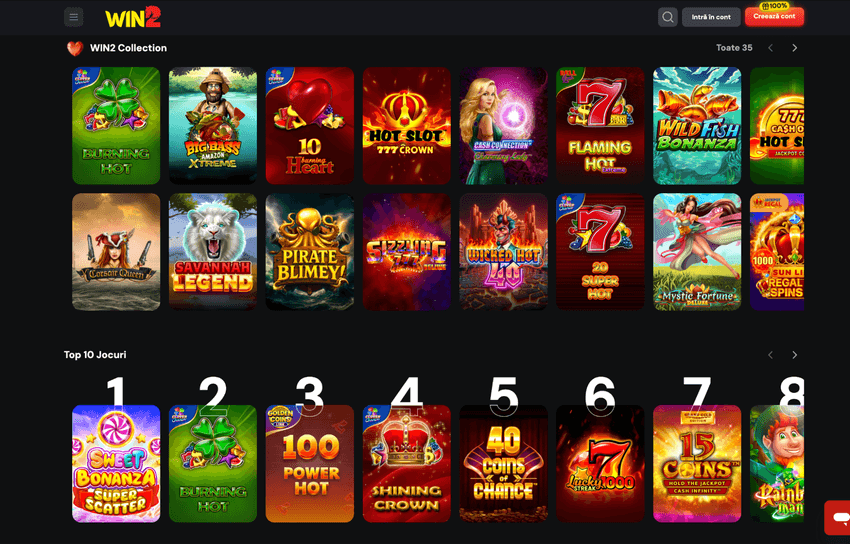Open the Mystic Fortune Deluxe game
Screen dimensions: 850x544
697,252
